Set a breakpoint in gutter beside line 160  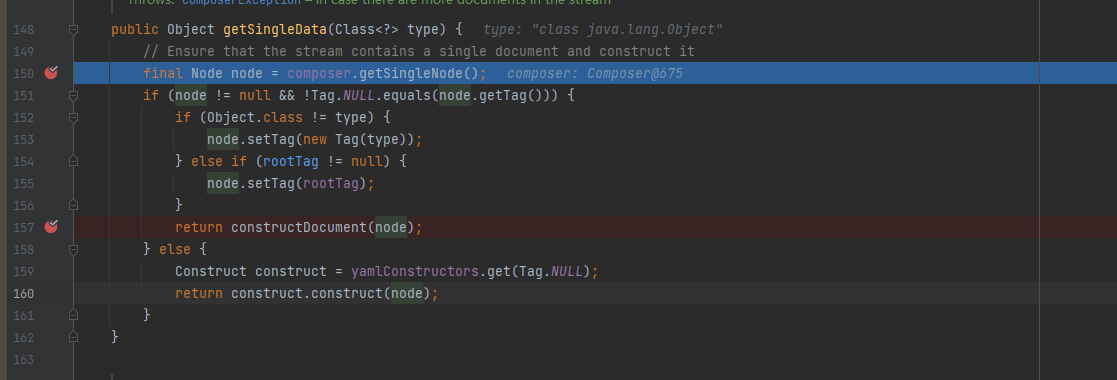click(x=51, y=293)
